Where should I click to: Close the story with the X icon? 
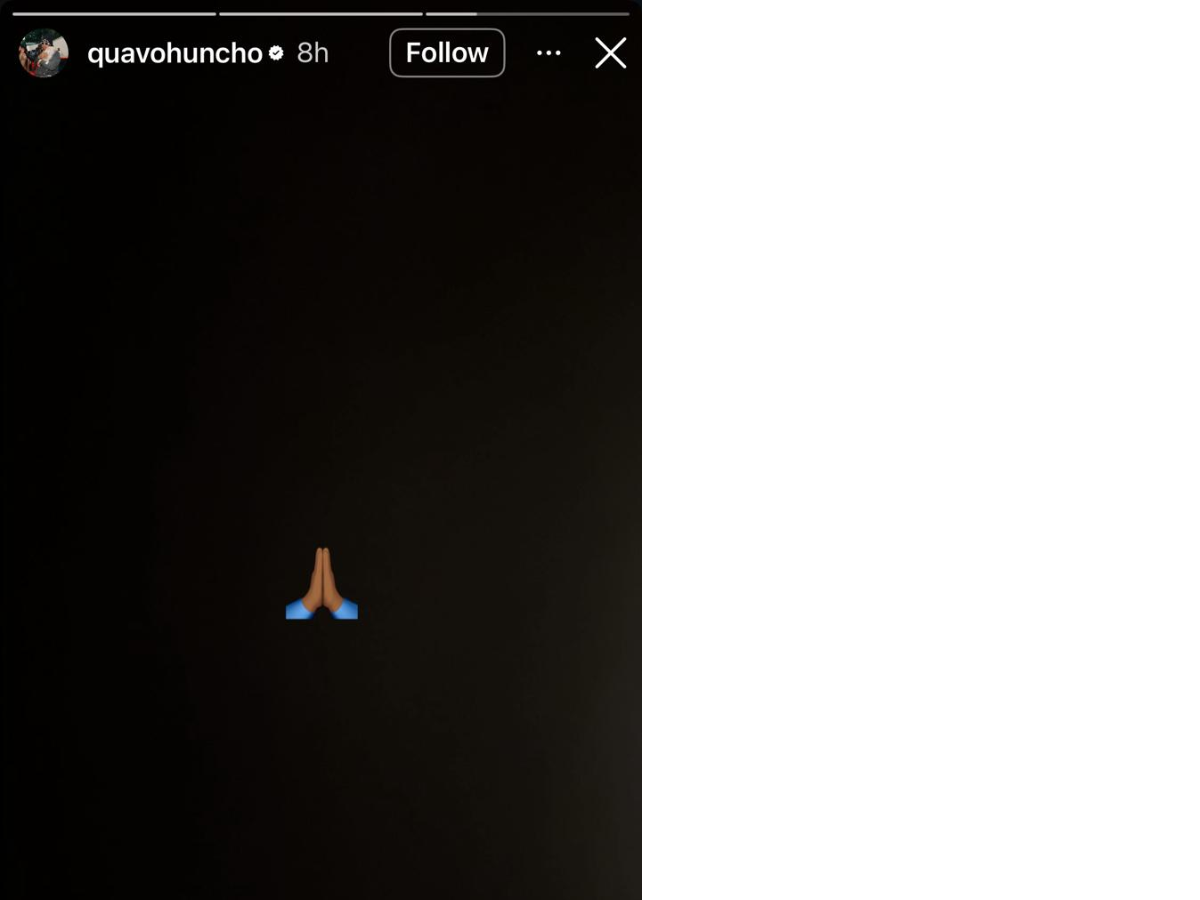tap(610, 53)
